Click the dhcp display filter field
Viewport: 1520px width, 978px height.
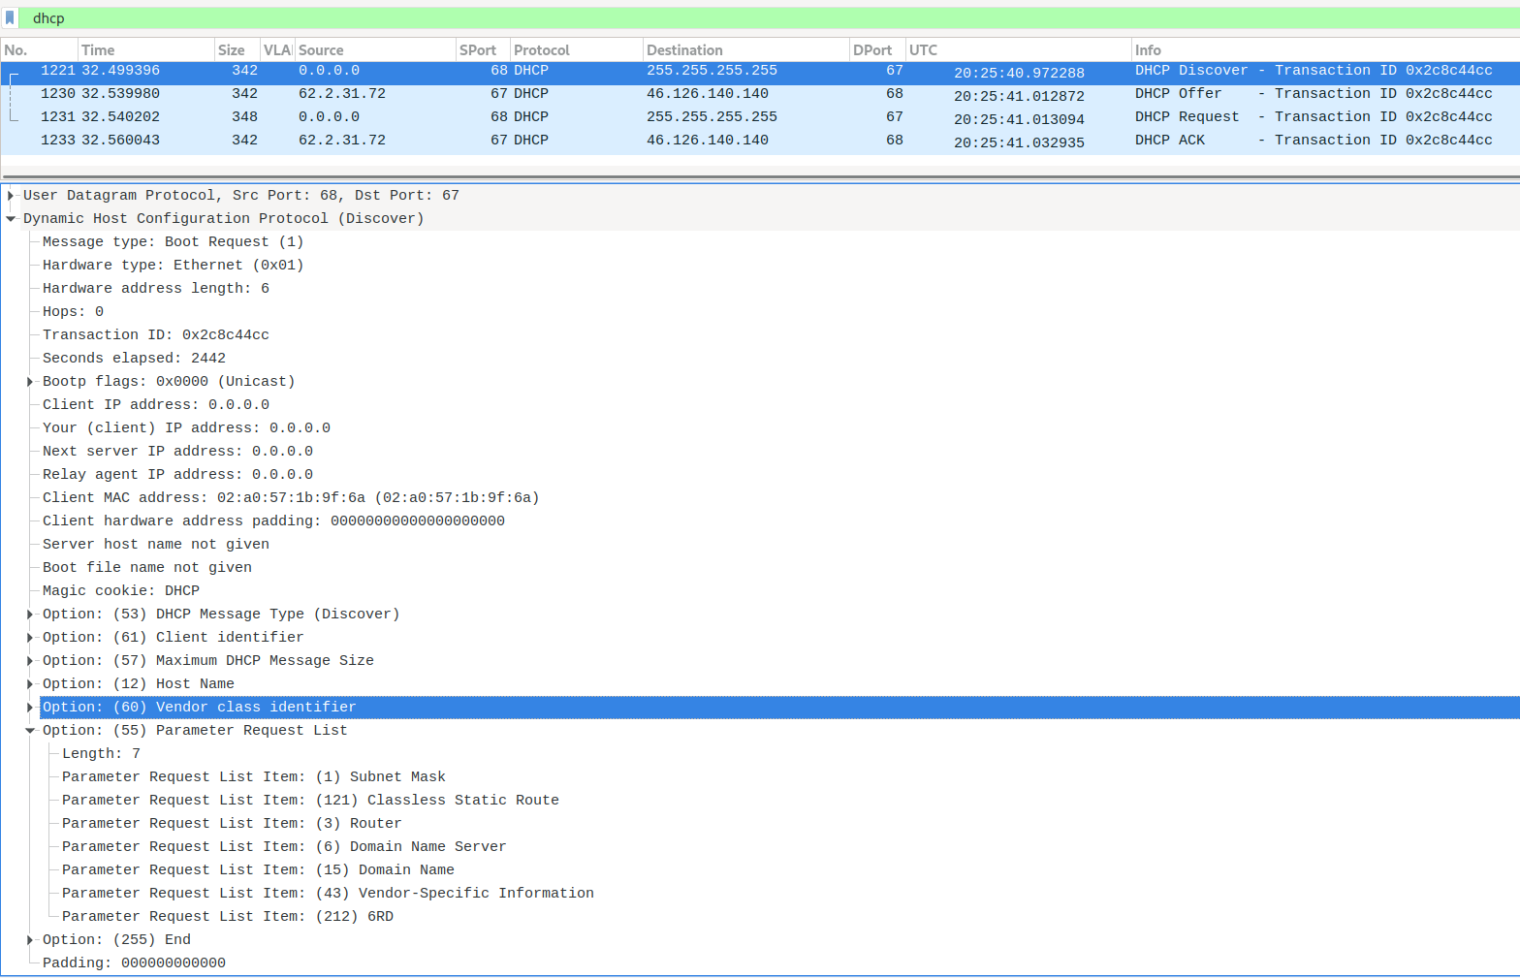[700, 18]
